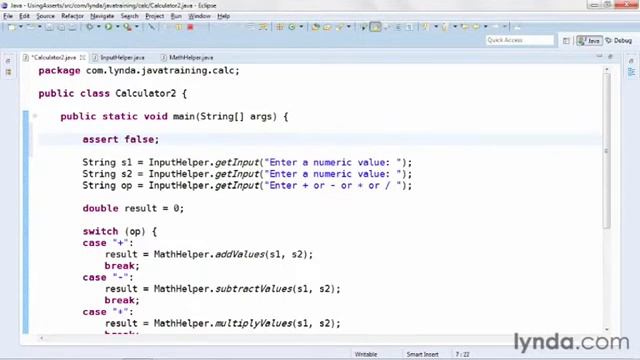Click the New Java Package icon
The width and height of the screenshot is (640, 360).
pyautogui.click(x=280, y=27)
